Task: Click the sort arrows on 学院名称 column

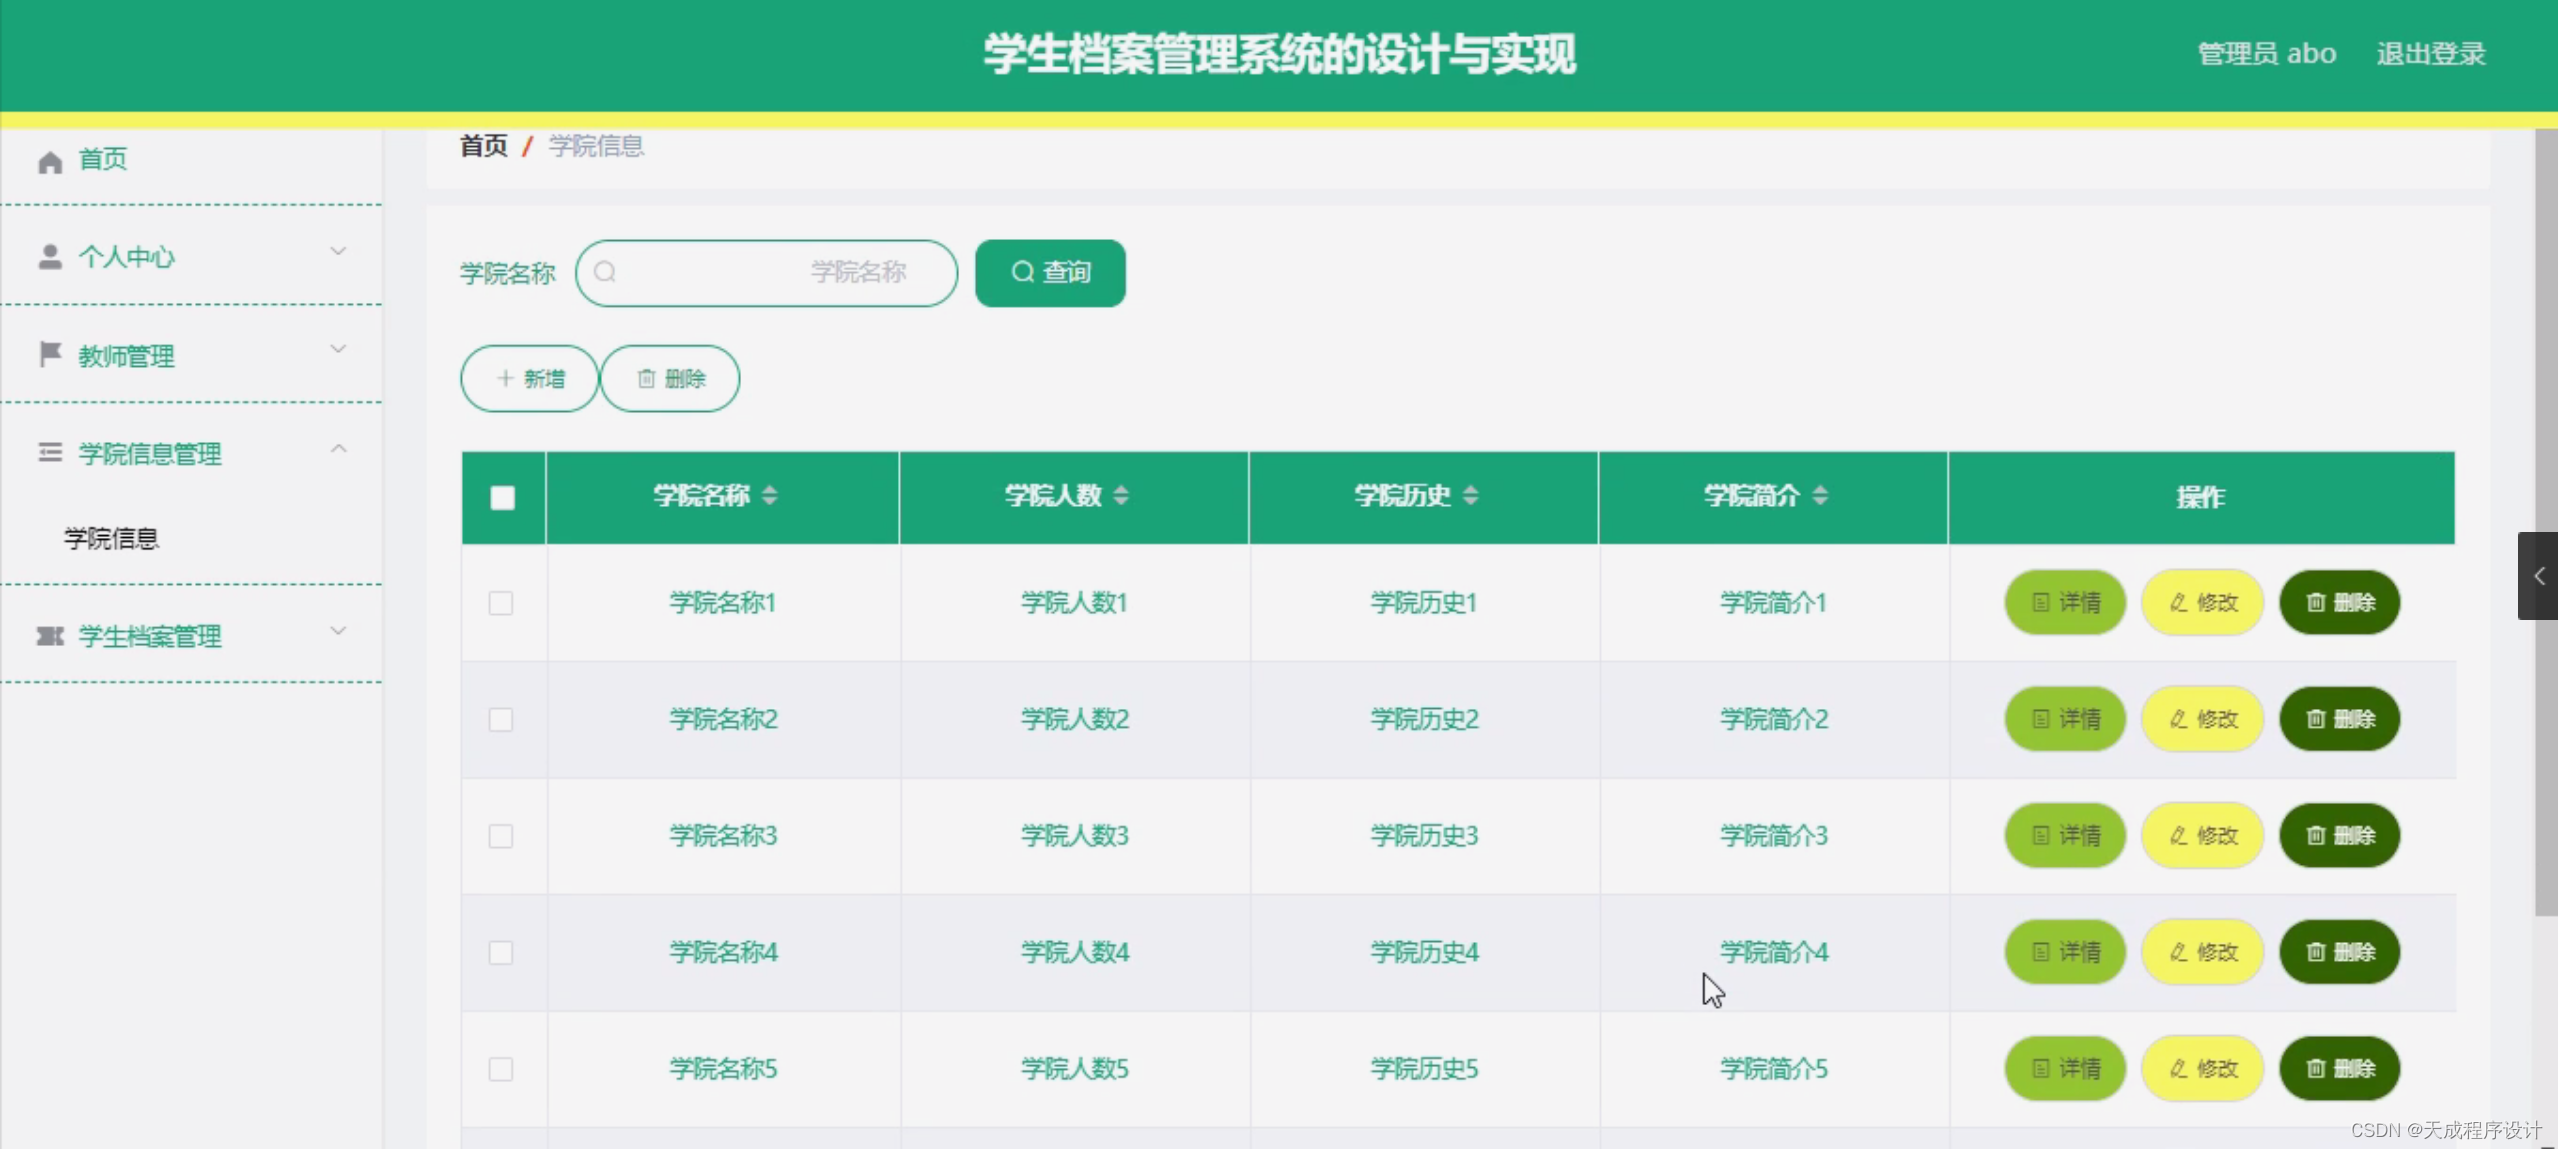Action: pyautogui.click(x=769, y=496)
